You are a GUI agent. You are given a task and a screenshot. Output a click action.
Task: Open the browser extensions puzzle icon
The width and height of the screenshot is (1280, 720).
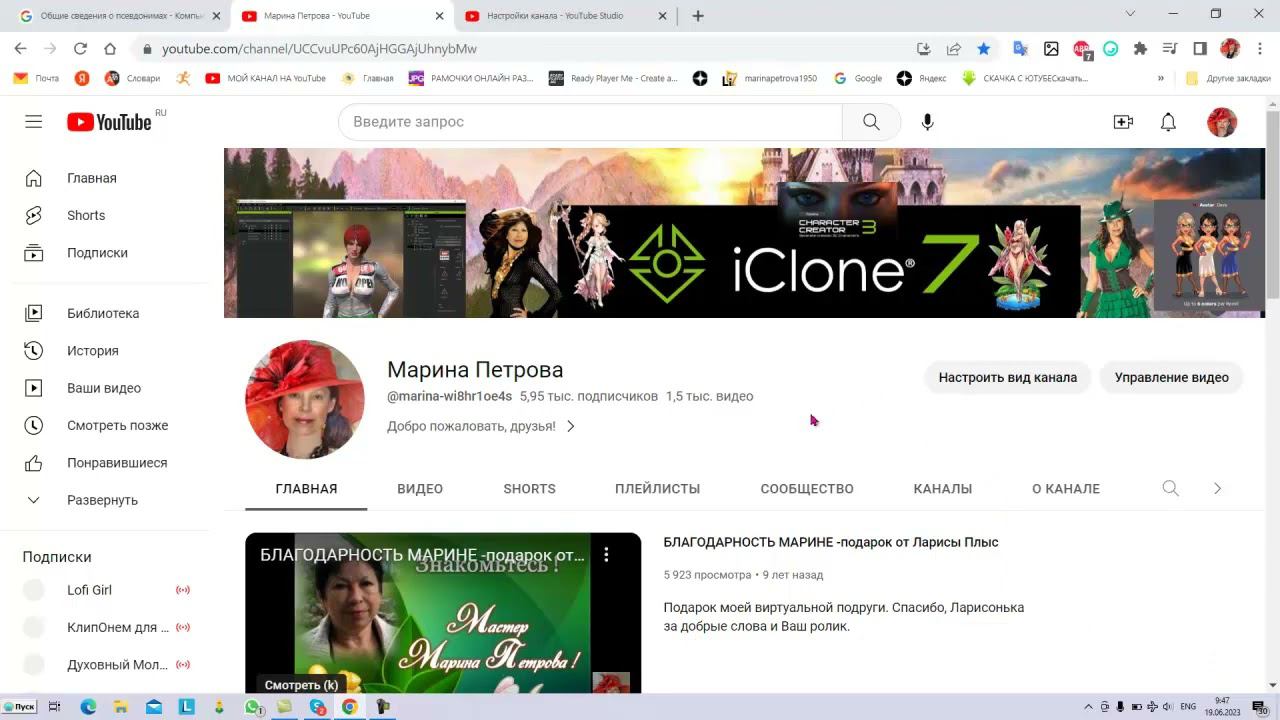[1140, 48]
